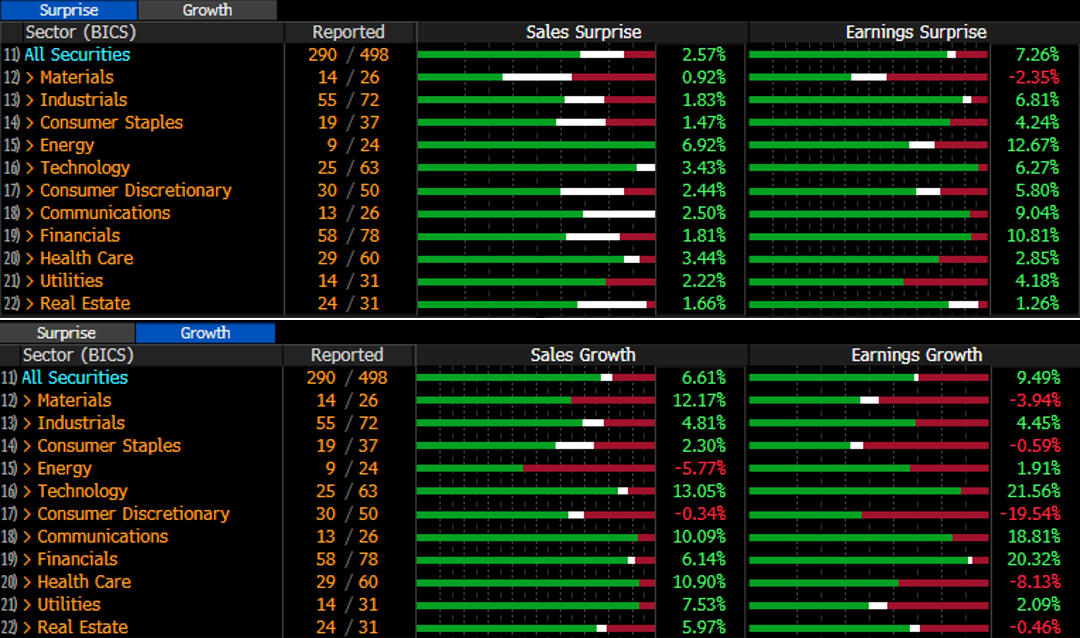Click Materials earnings surprise bar
This screenshot has width=1080, height=638.
[x=869, y=77]
